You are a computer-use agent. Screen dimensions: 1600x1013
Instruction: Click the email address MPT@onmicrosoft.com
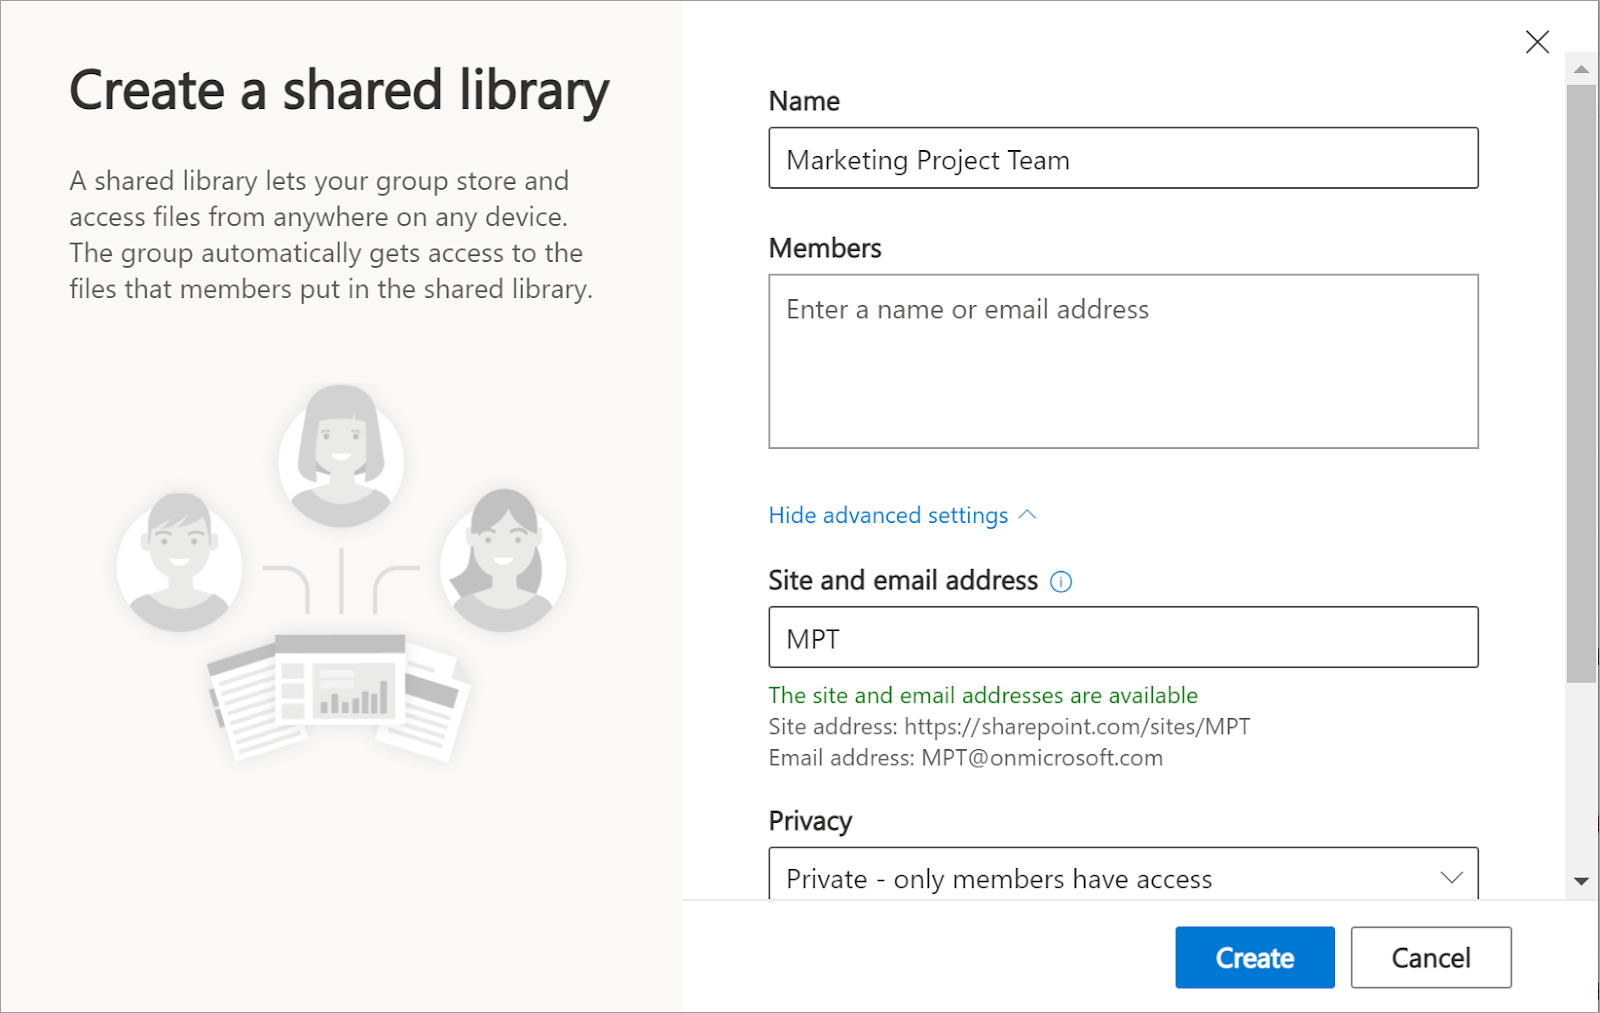point(1041,758)
